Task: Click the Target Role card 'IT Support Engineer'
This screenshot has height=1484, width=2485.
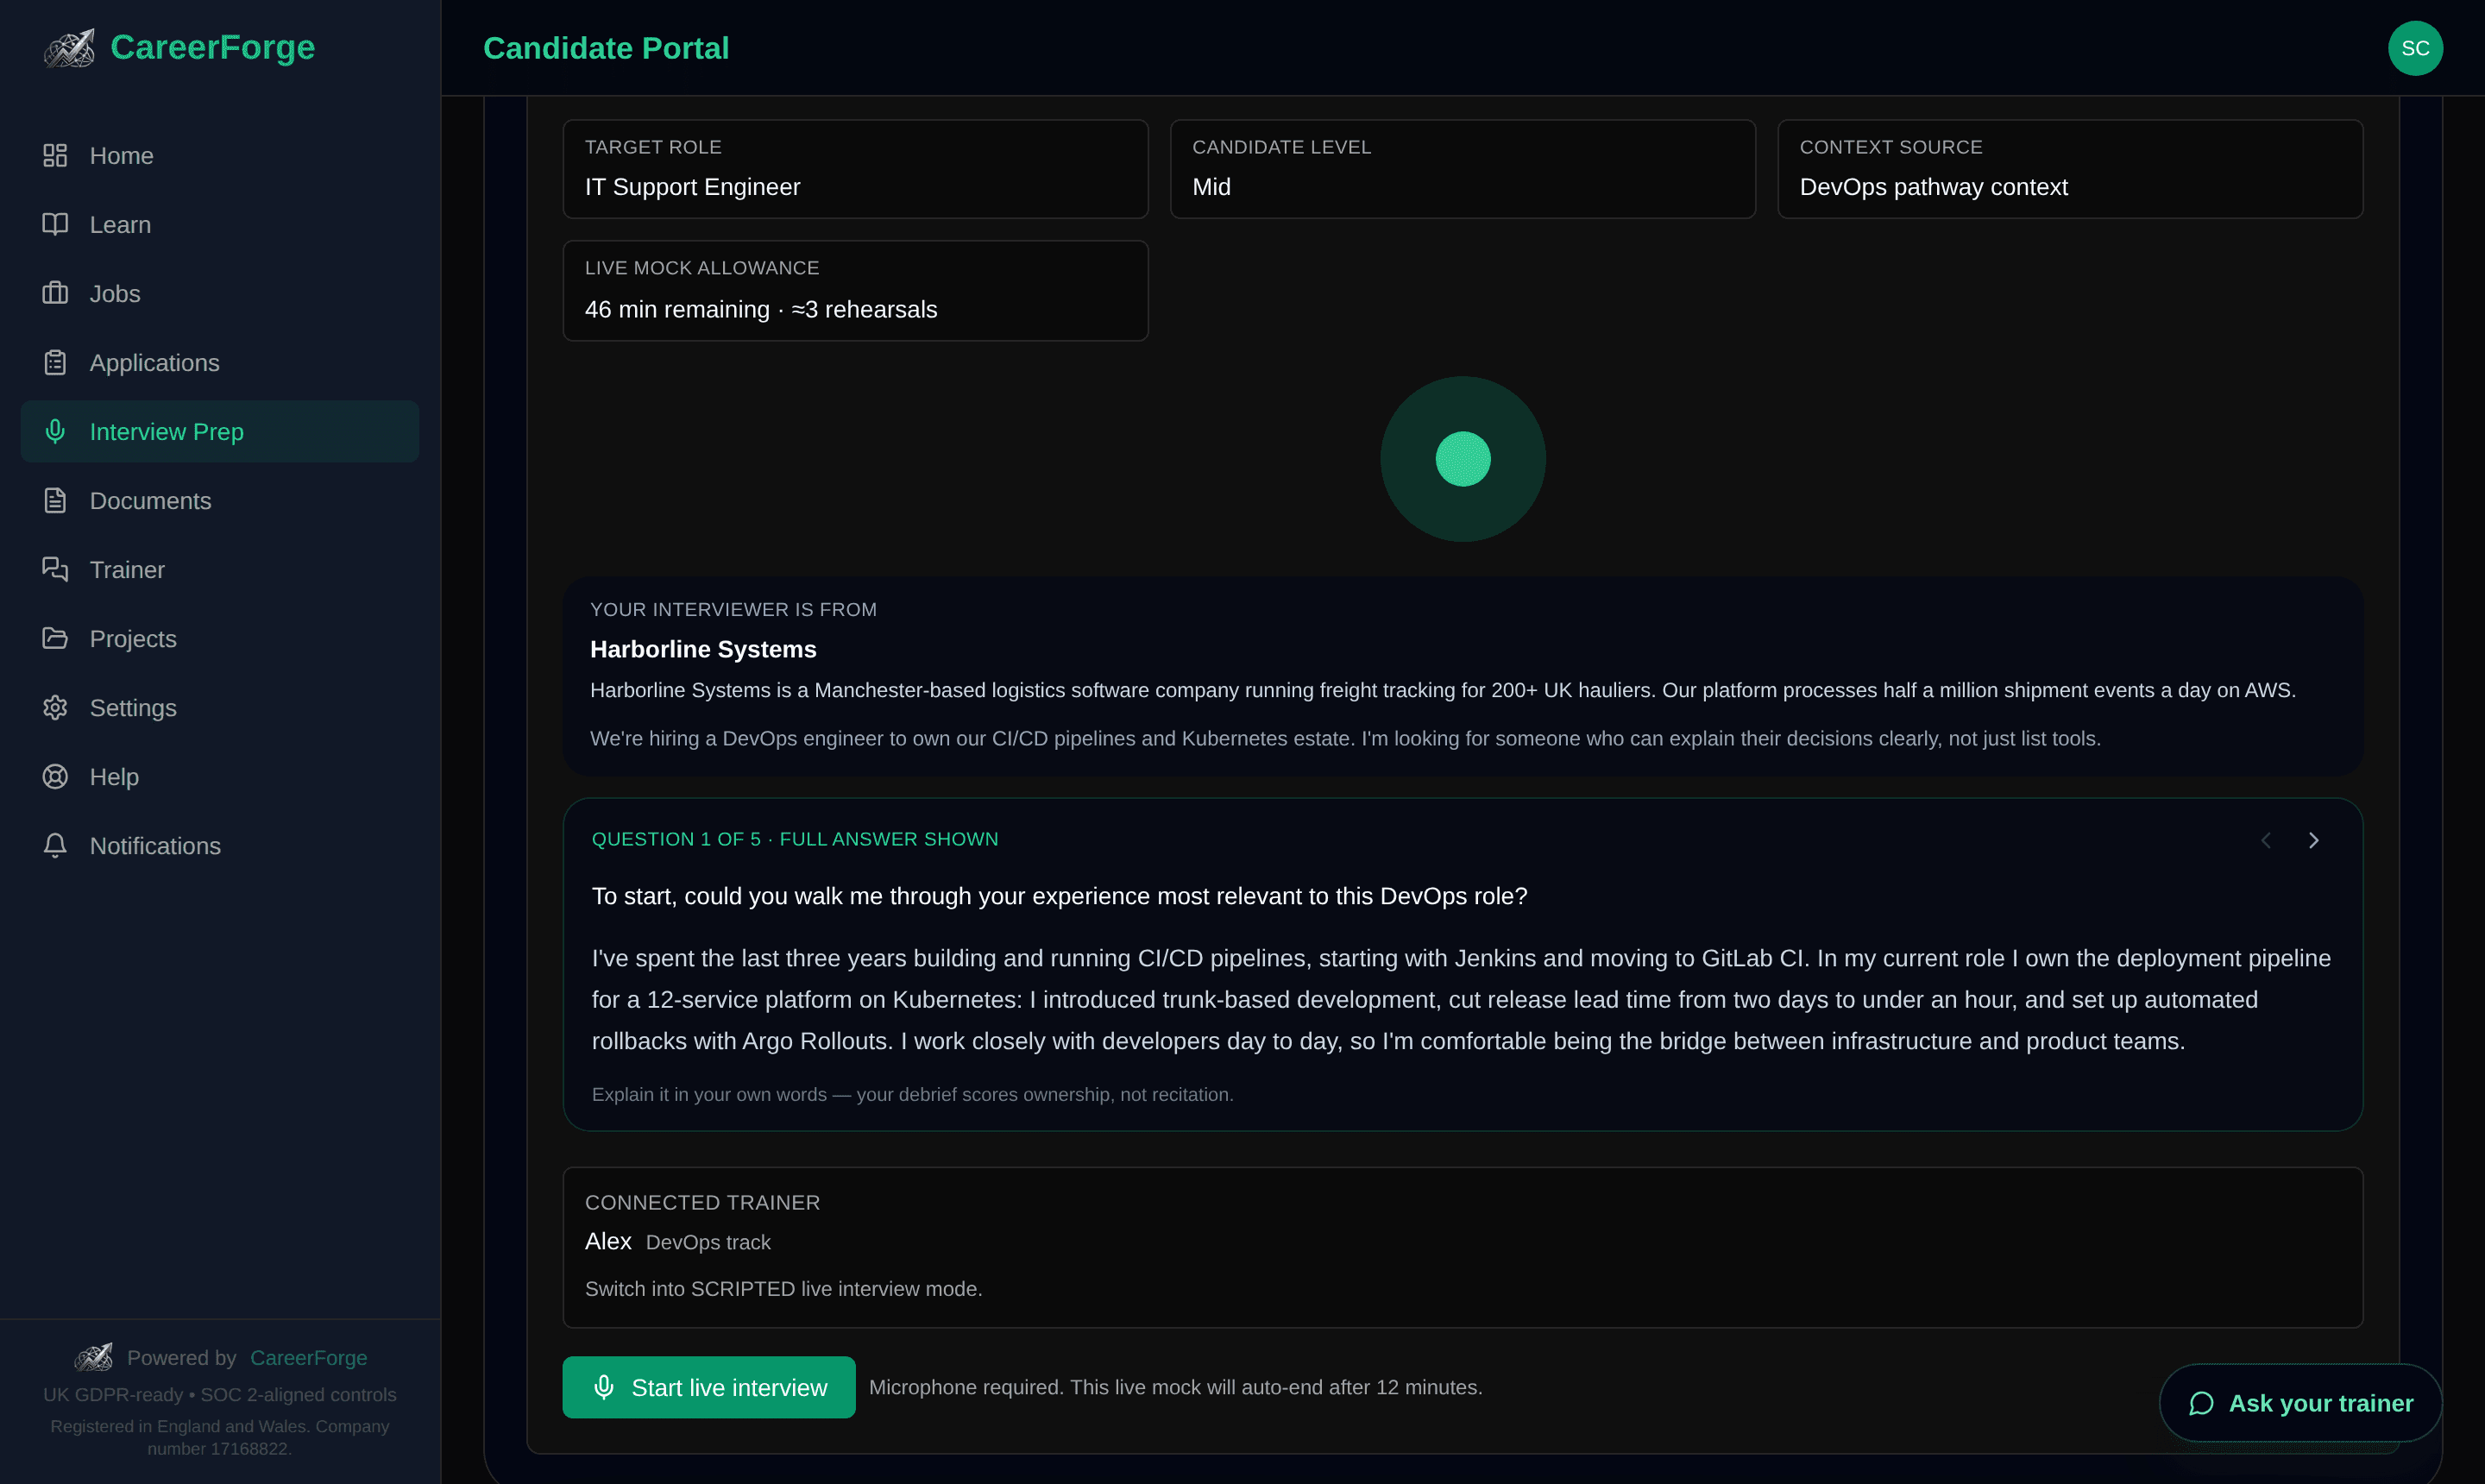Action: pyautogui.click(x=856, y=169)
